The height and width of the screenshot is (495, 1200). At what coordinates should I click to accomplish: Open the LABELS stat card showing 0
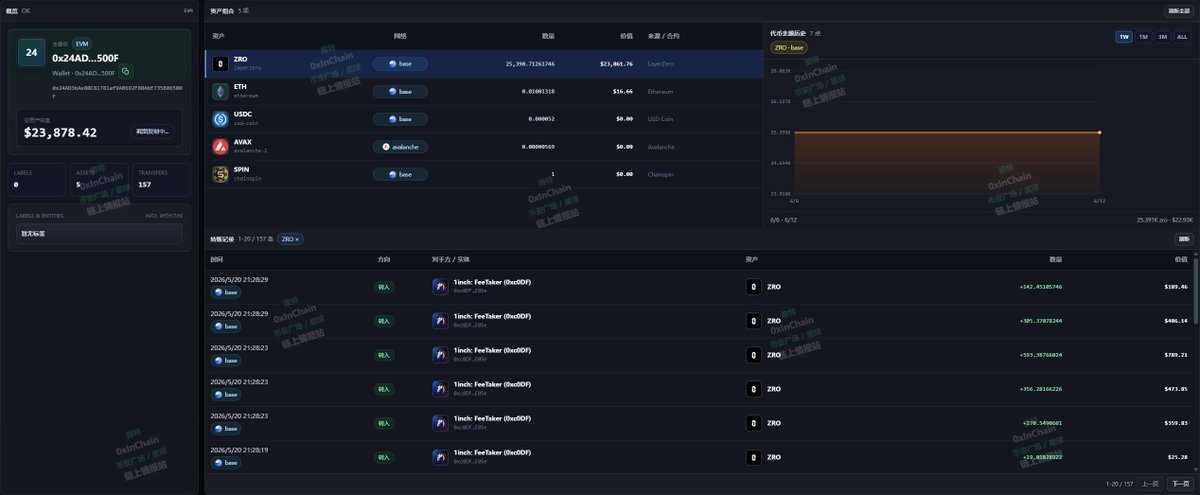pos(35,178)
